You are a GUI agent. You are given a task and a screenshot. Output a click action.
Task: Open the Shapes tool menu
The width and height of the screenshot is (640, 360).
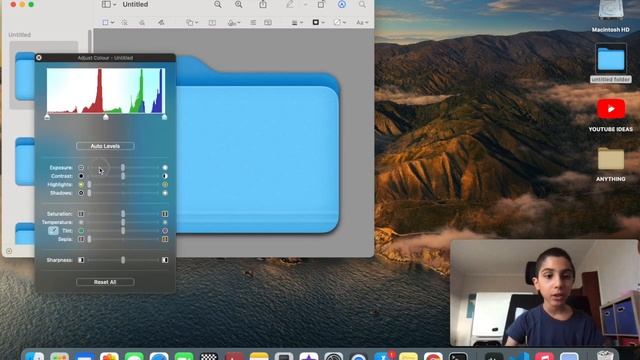click(191, 22)
